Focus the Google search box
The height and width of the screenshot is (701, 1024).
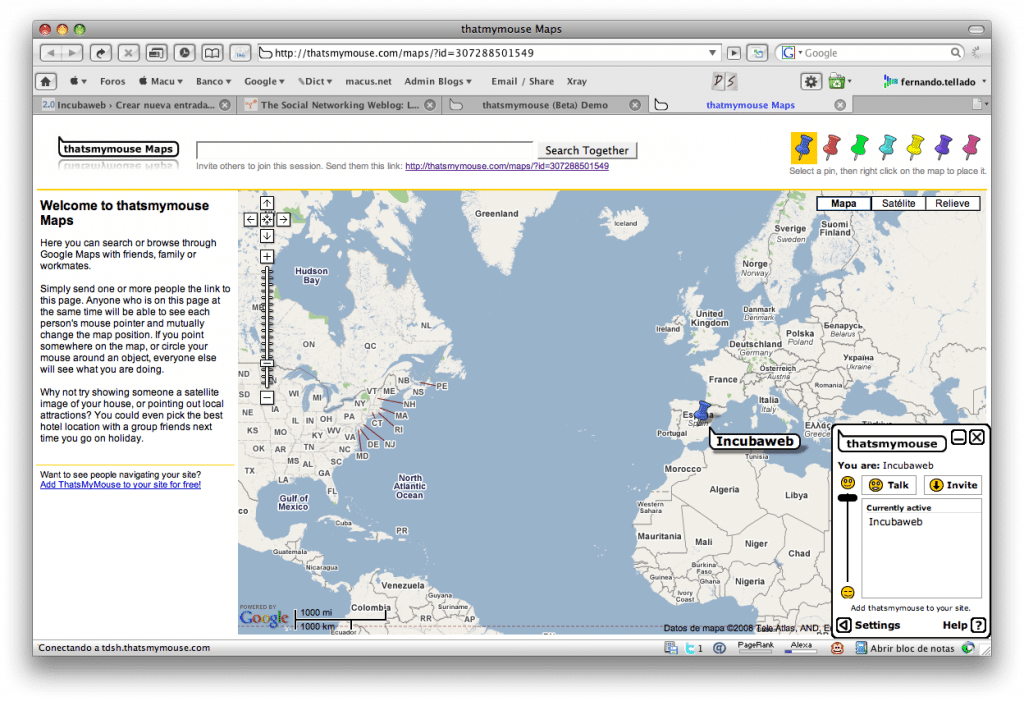874,53
